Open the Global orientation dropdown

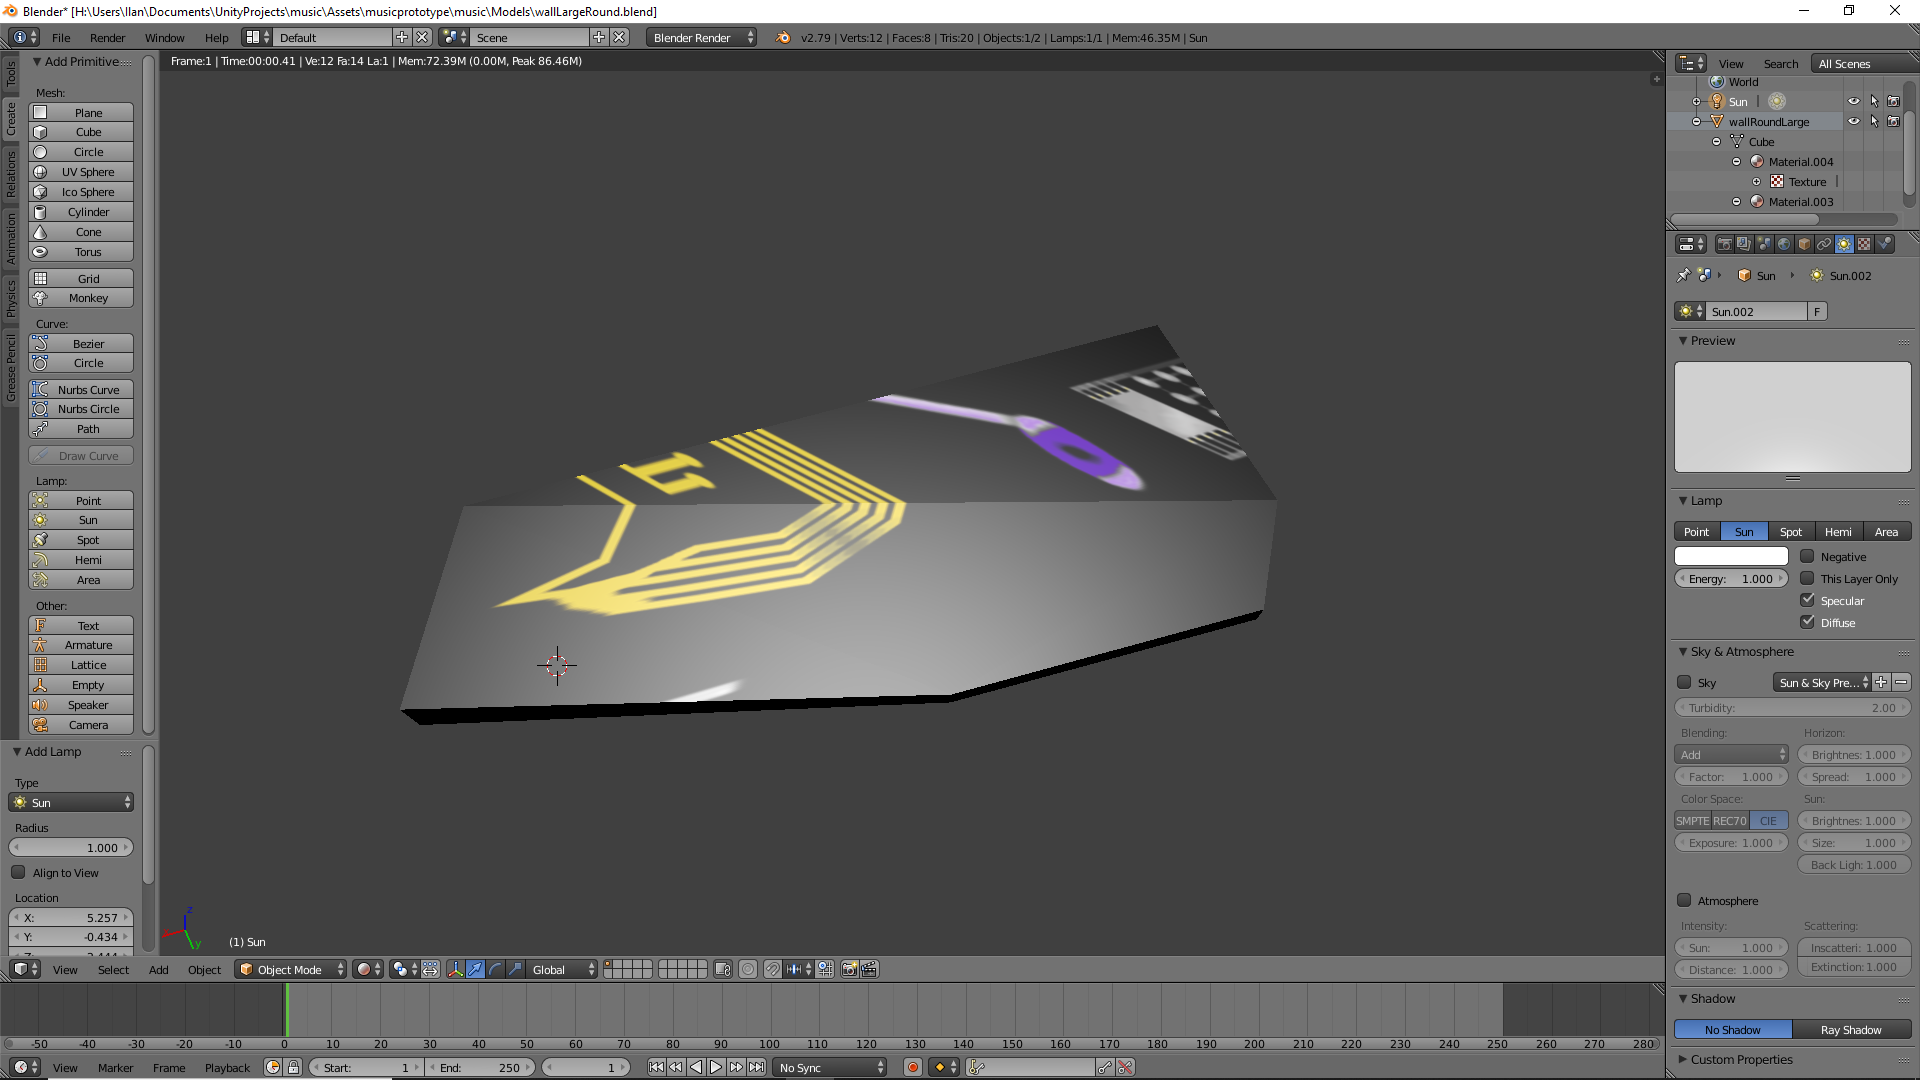point(563,969)
